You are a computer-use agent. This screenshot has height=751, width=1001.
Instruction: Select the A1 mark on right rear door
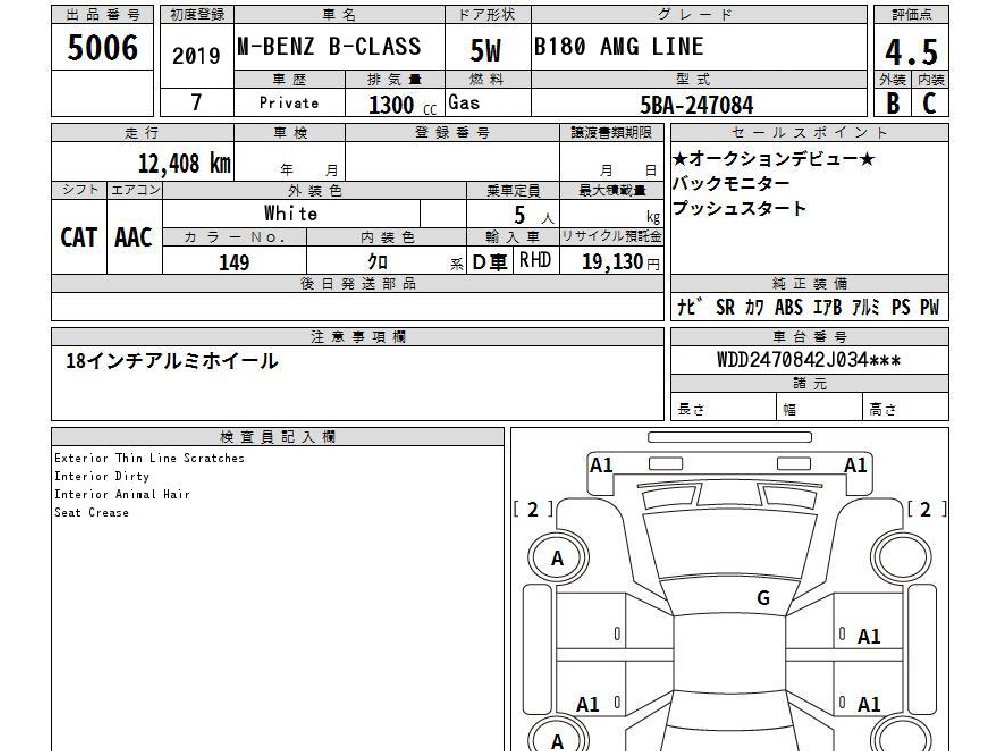(869, 705)
